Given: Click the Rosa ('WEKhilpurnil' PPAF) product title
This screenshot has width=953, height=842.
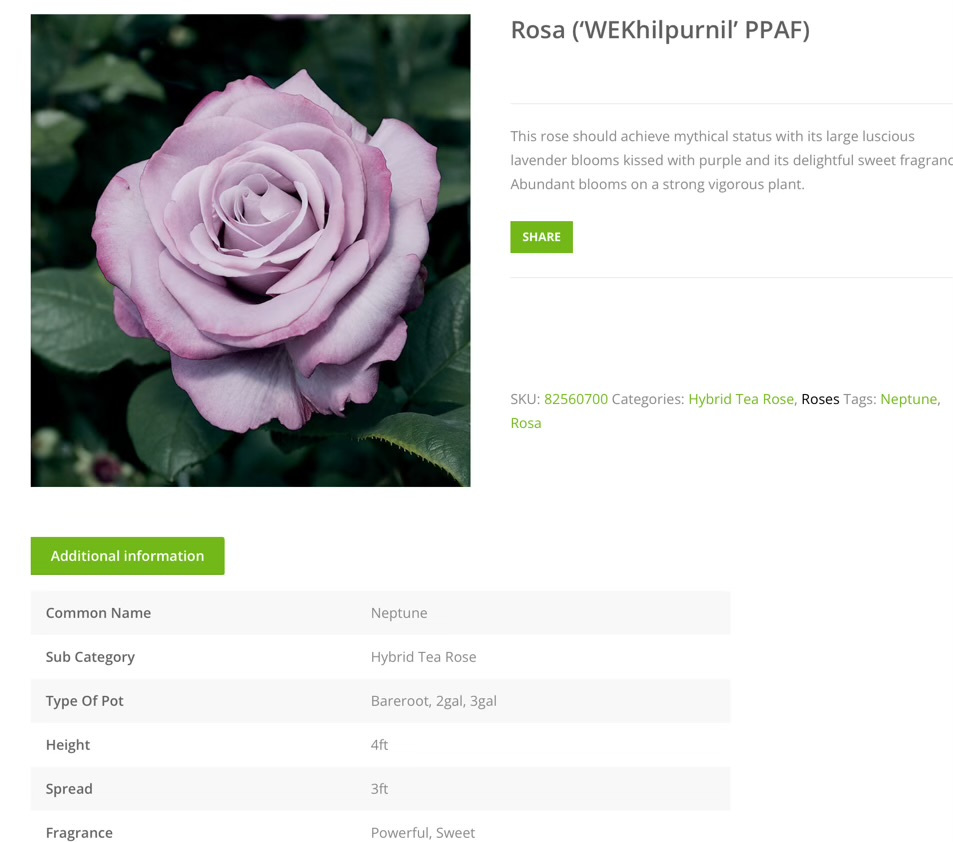Looking at the screenshot, I should point(660,30).
